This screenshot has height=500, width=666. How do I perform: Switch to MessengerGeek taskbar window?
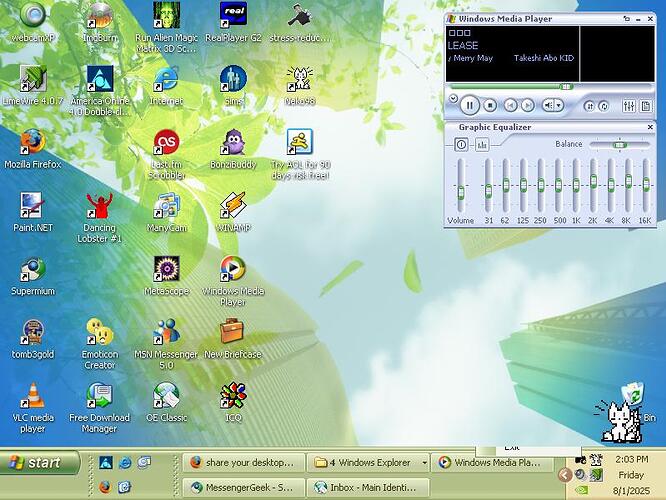[244, 487]
